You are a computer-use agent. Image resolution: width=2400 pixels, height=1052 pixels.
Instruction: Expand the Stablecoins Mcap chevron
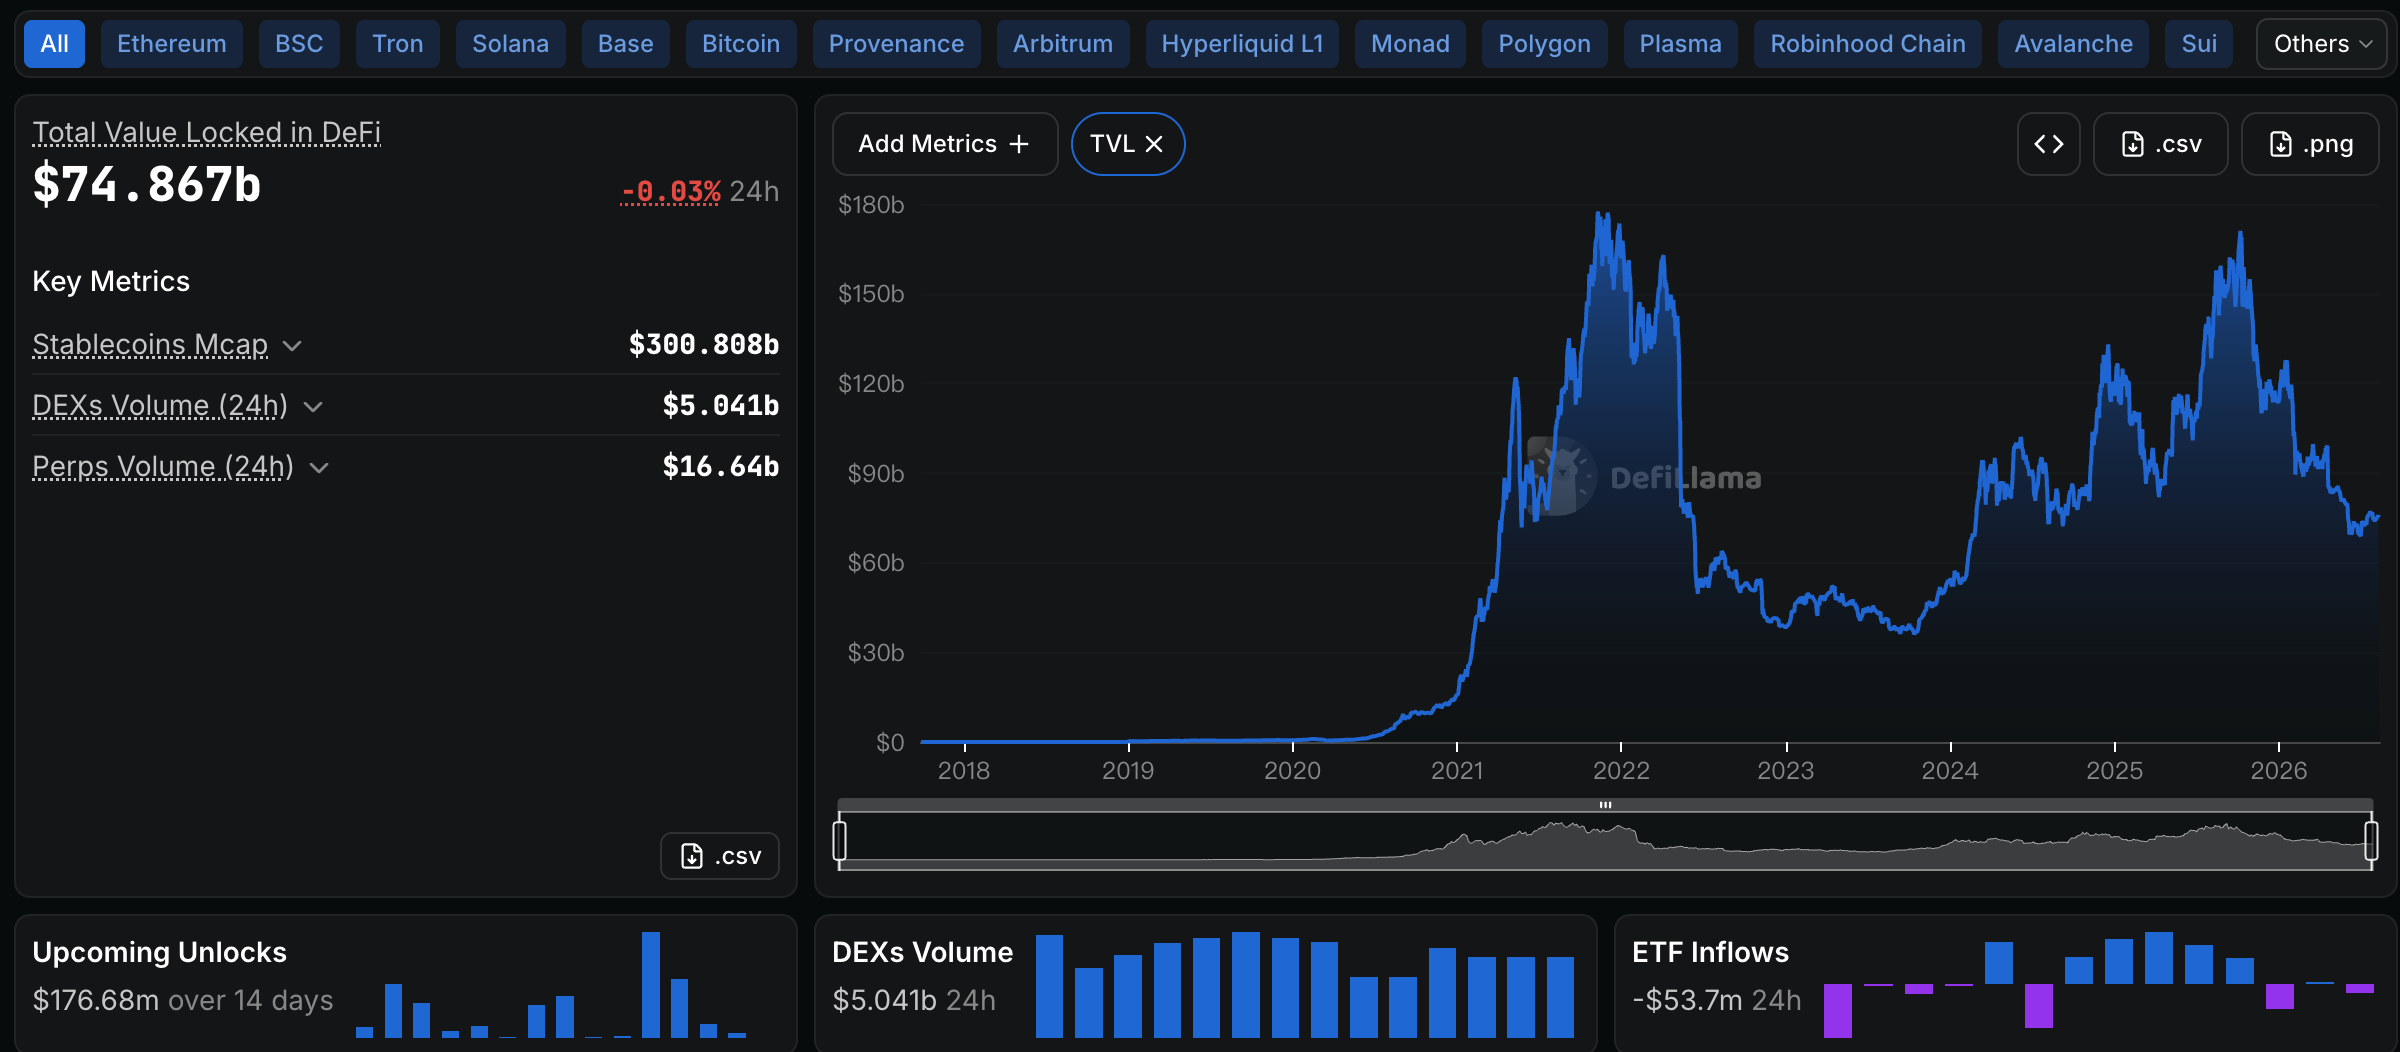(x=292, y=346)
